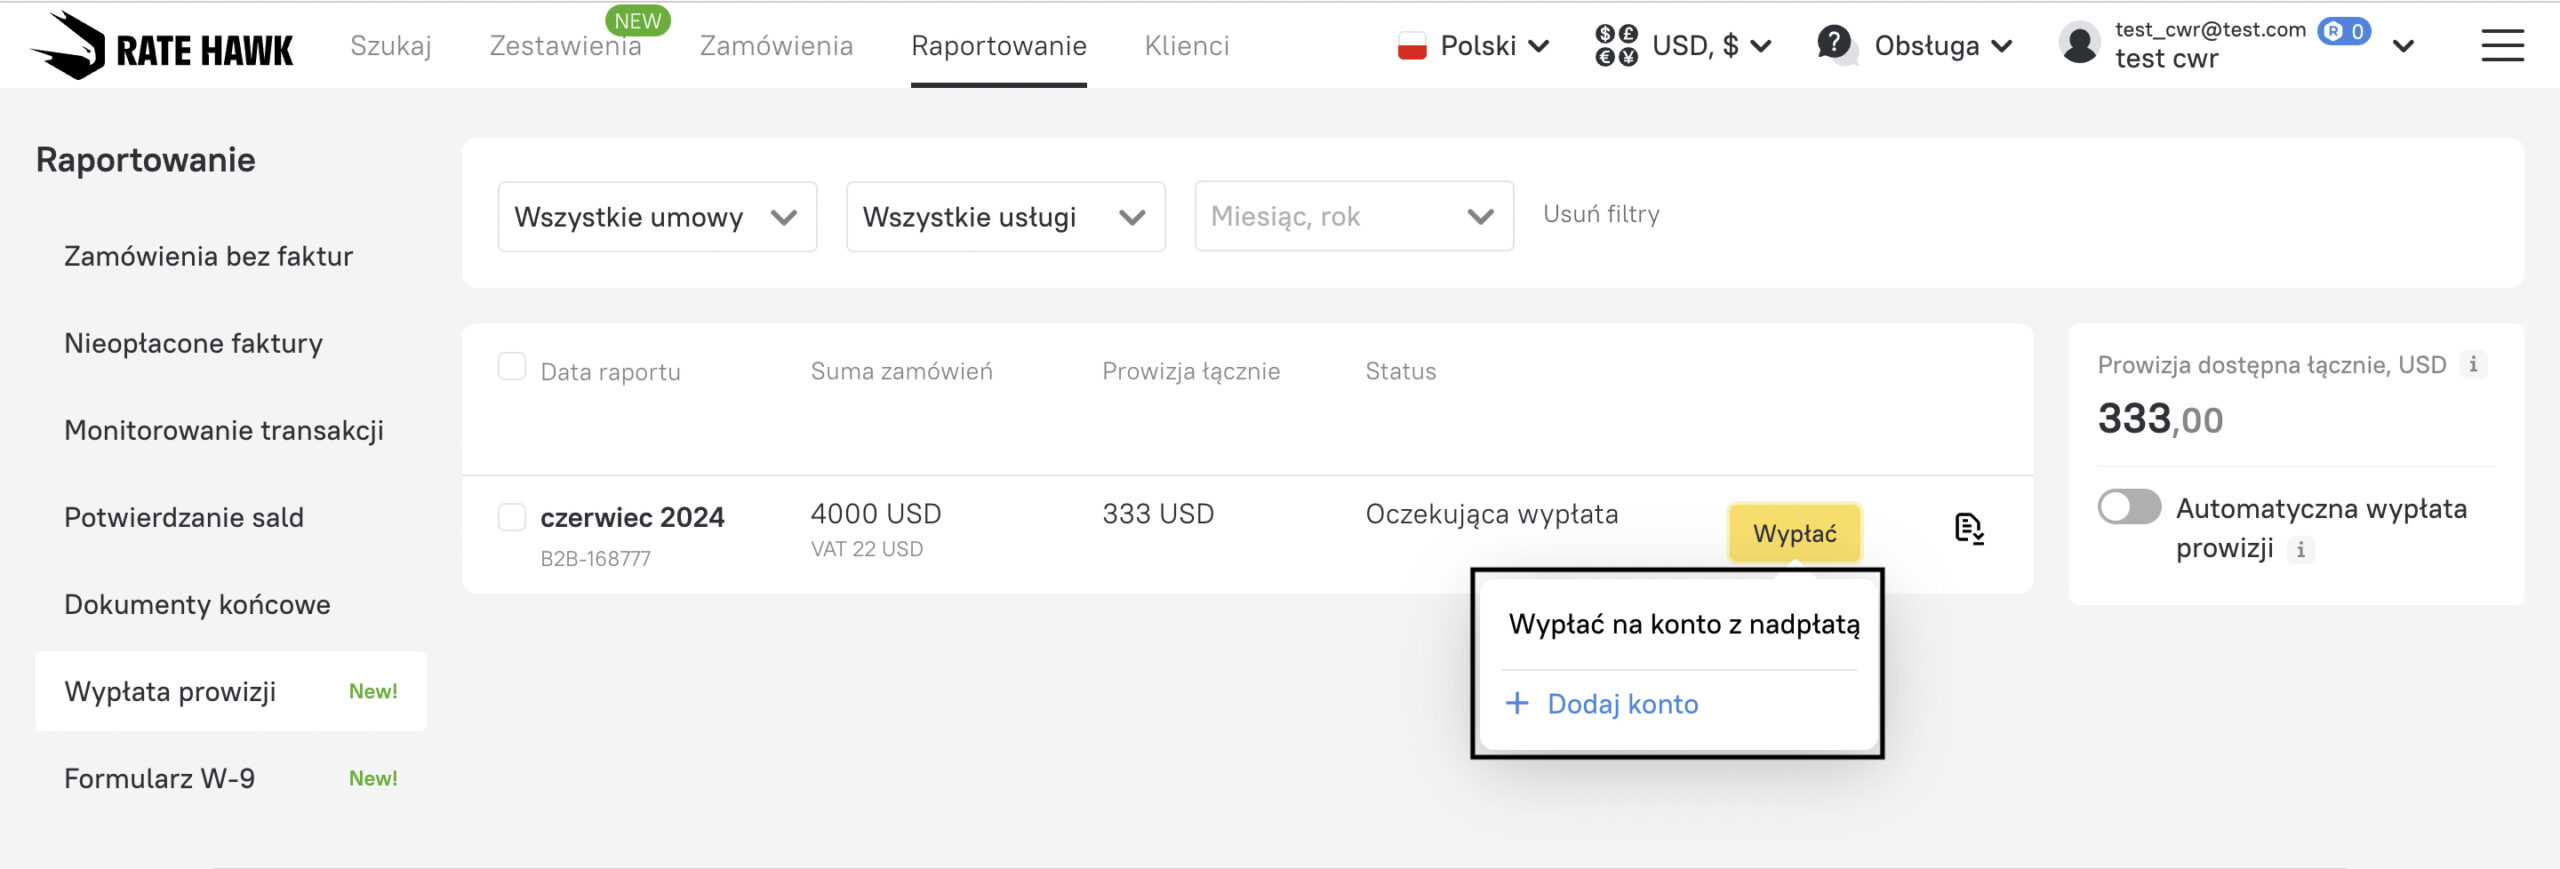Click Usuń filtry to clear filters
The width and height of the screenshot is (2560, 869).
[1601, 214]
